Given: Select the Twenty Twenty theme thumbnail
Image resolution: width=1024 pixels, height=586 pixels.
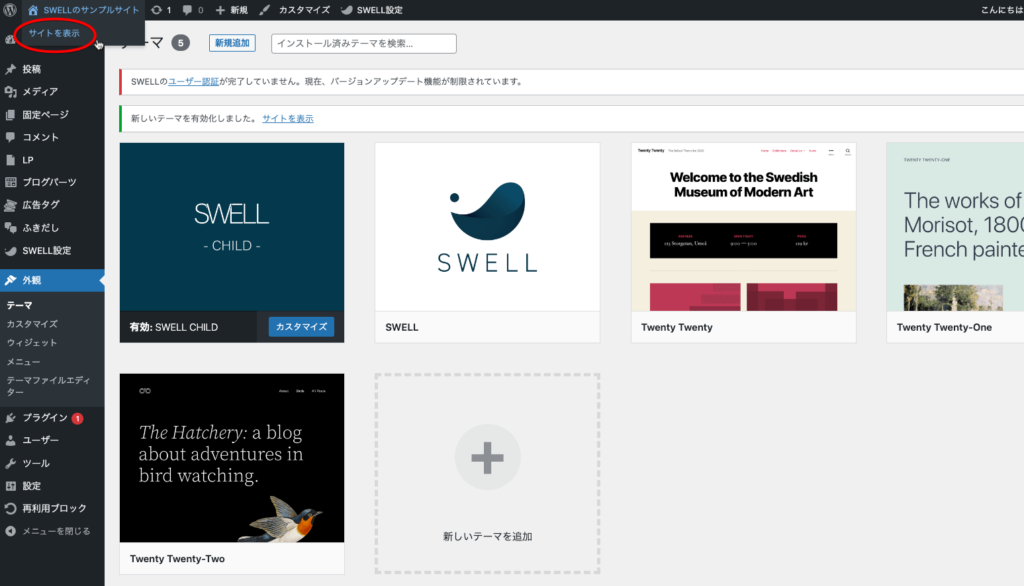Looking at the screenshot, I should pyautogui.click(x=743, y=227).
